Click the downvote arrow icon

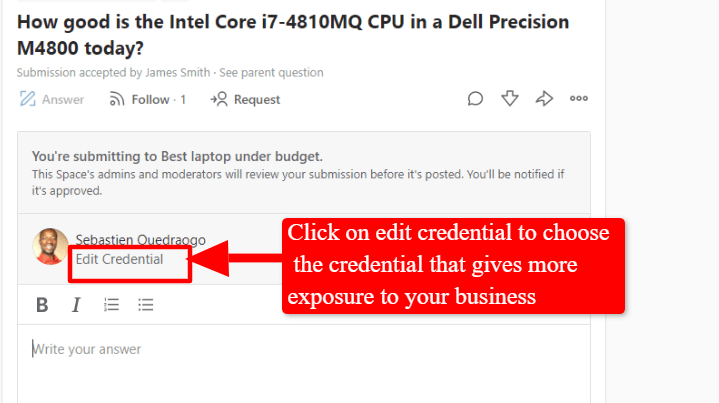(x=510, y=98)
